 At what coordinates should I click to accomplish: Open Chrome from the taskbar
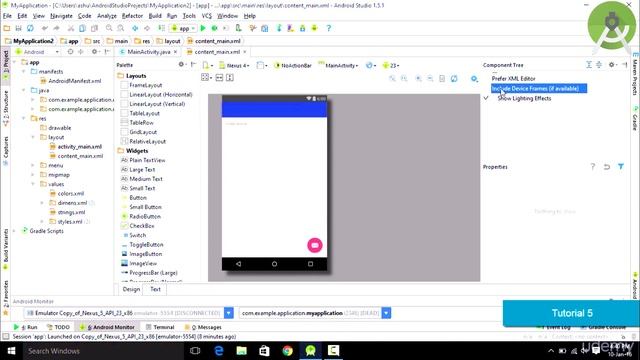tap(287, 351)
